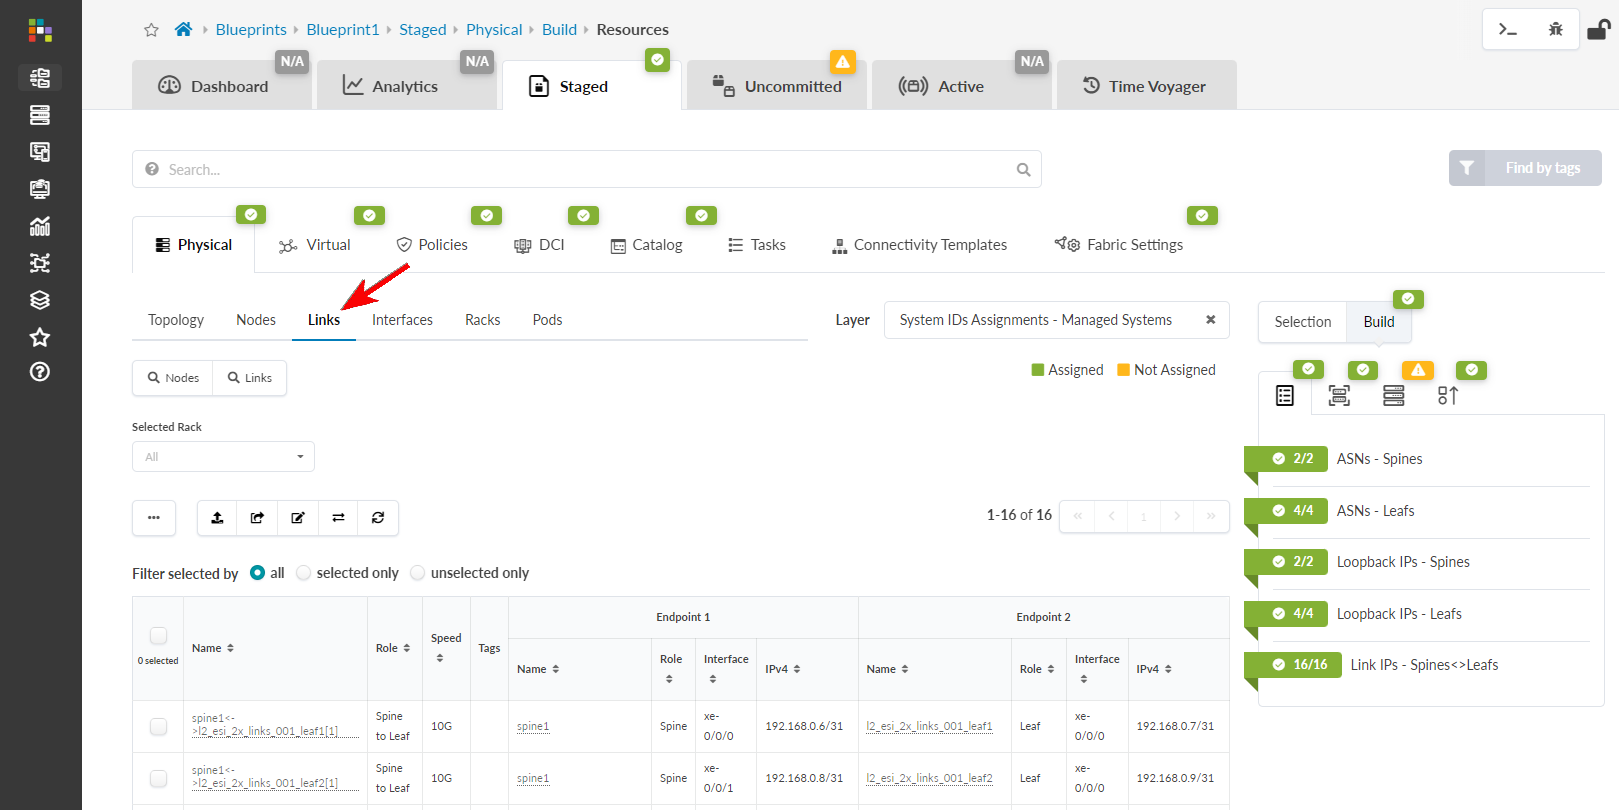Open the spine1 link in first row

(x=533, y=726)
